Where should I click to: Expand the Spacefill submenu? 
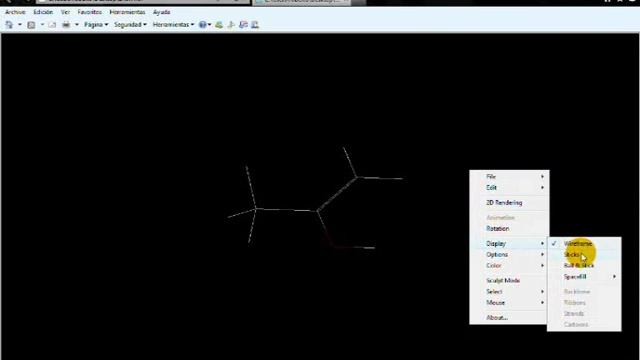[584, 276]
